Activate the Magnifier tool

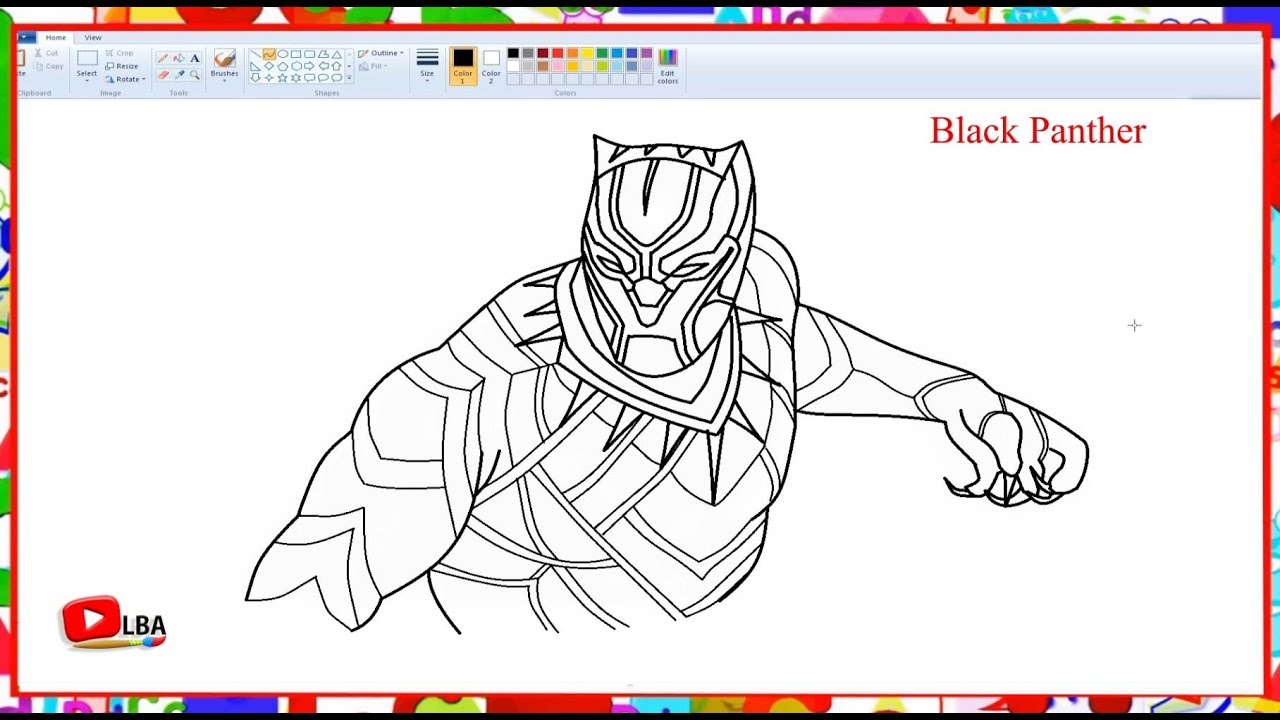(193, 75)
